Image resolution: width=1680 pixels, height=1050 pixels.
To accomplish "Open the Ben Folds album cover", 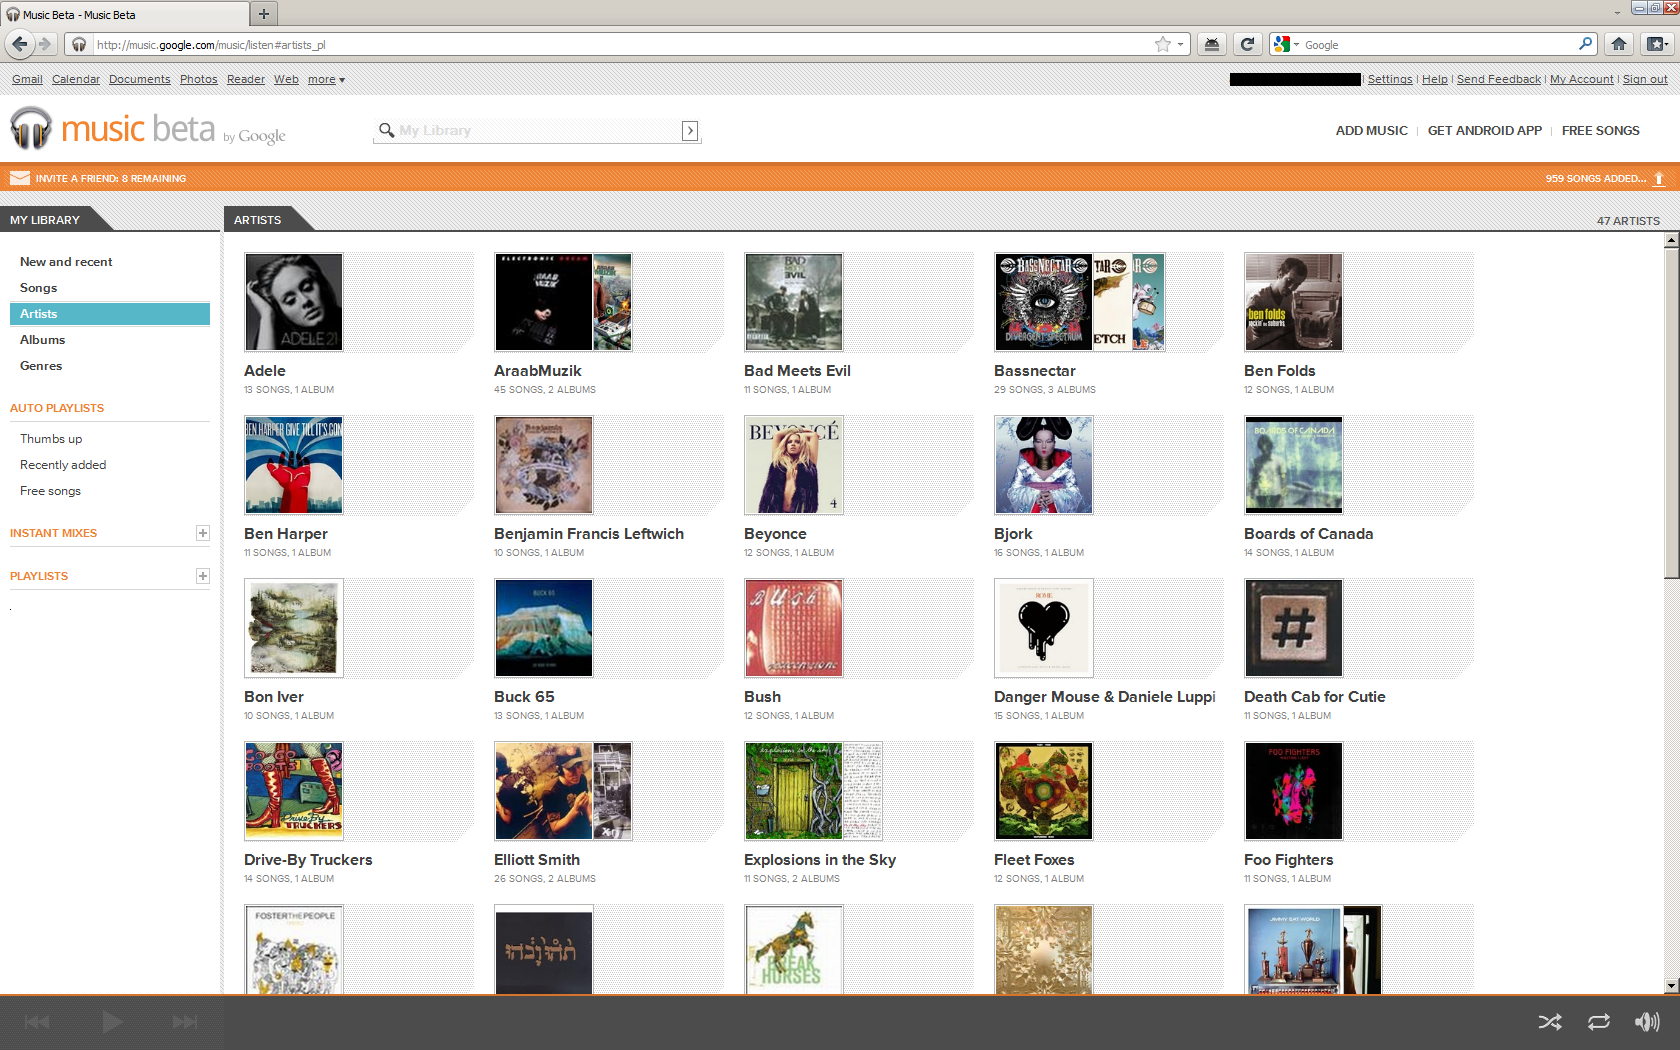I will coord(1294,302).
